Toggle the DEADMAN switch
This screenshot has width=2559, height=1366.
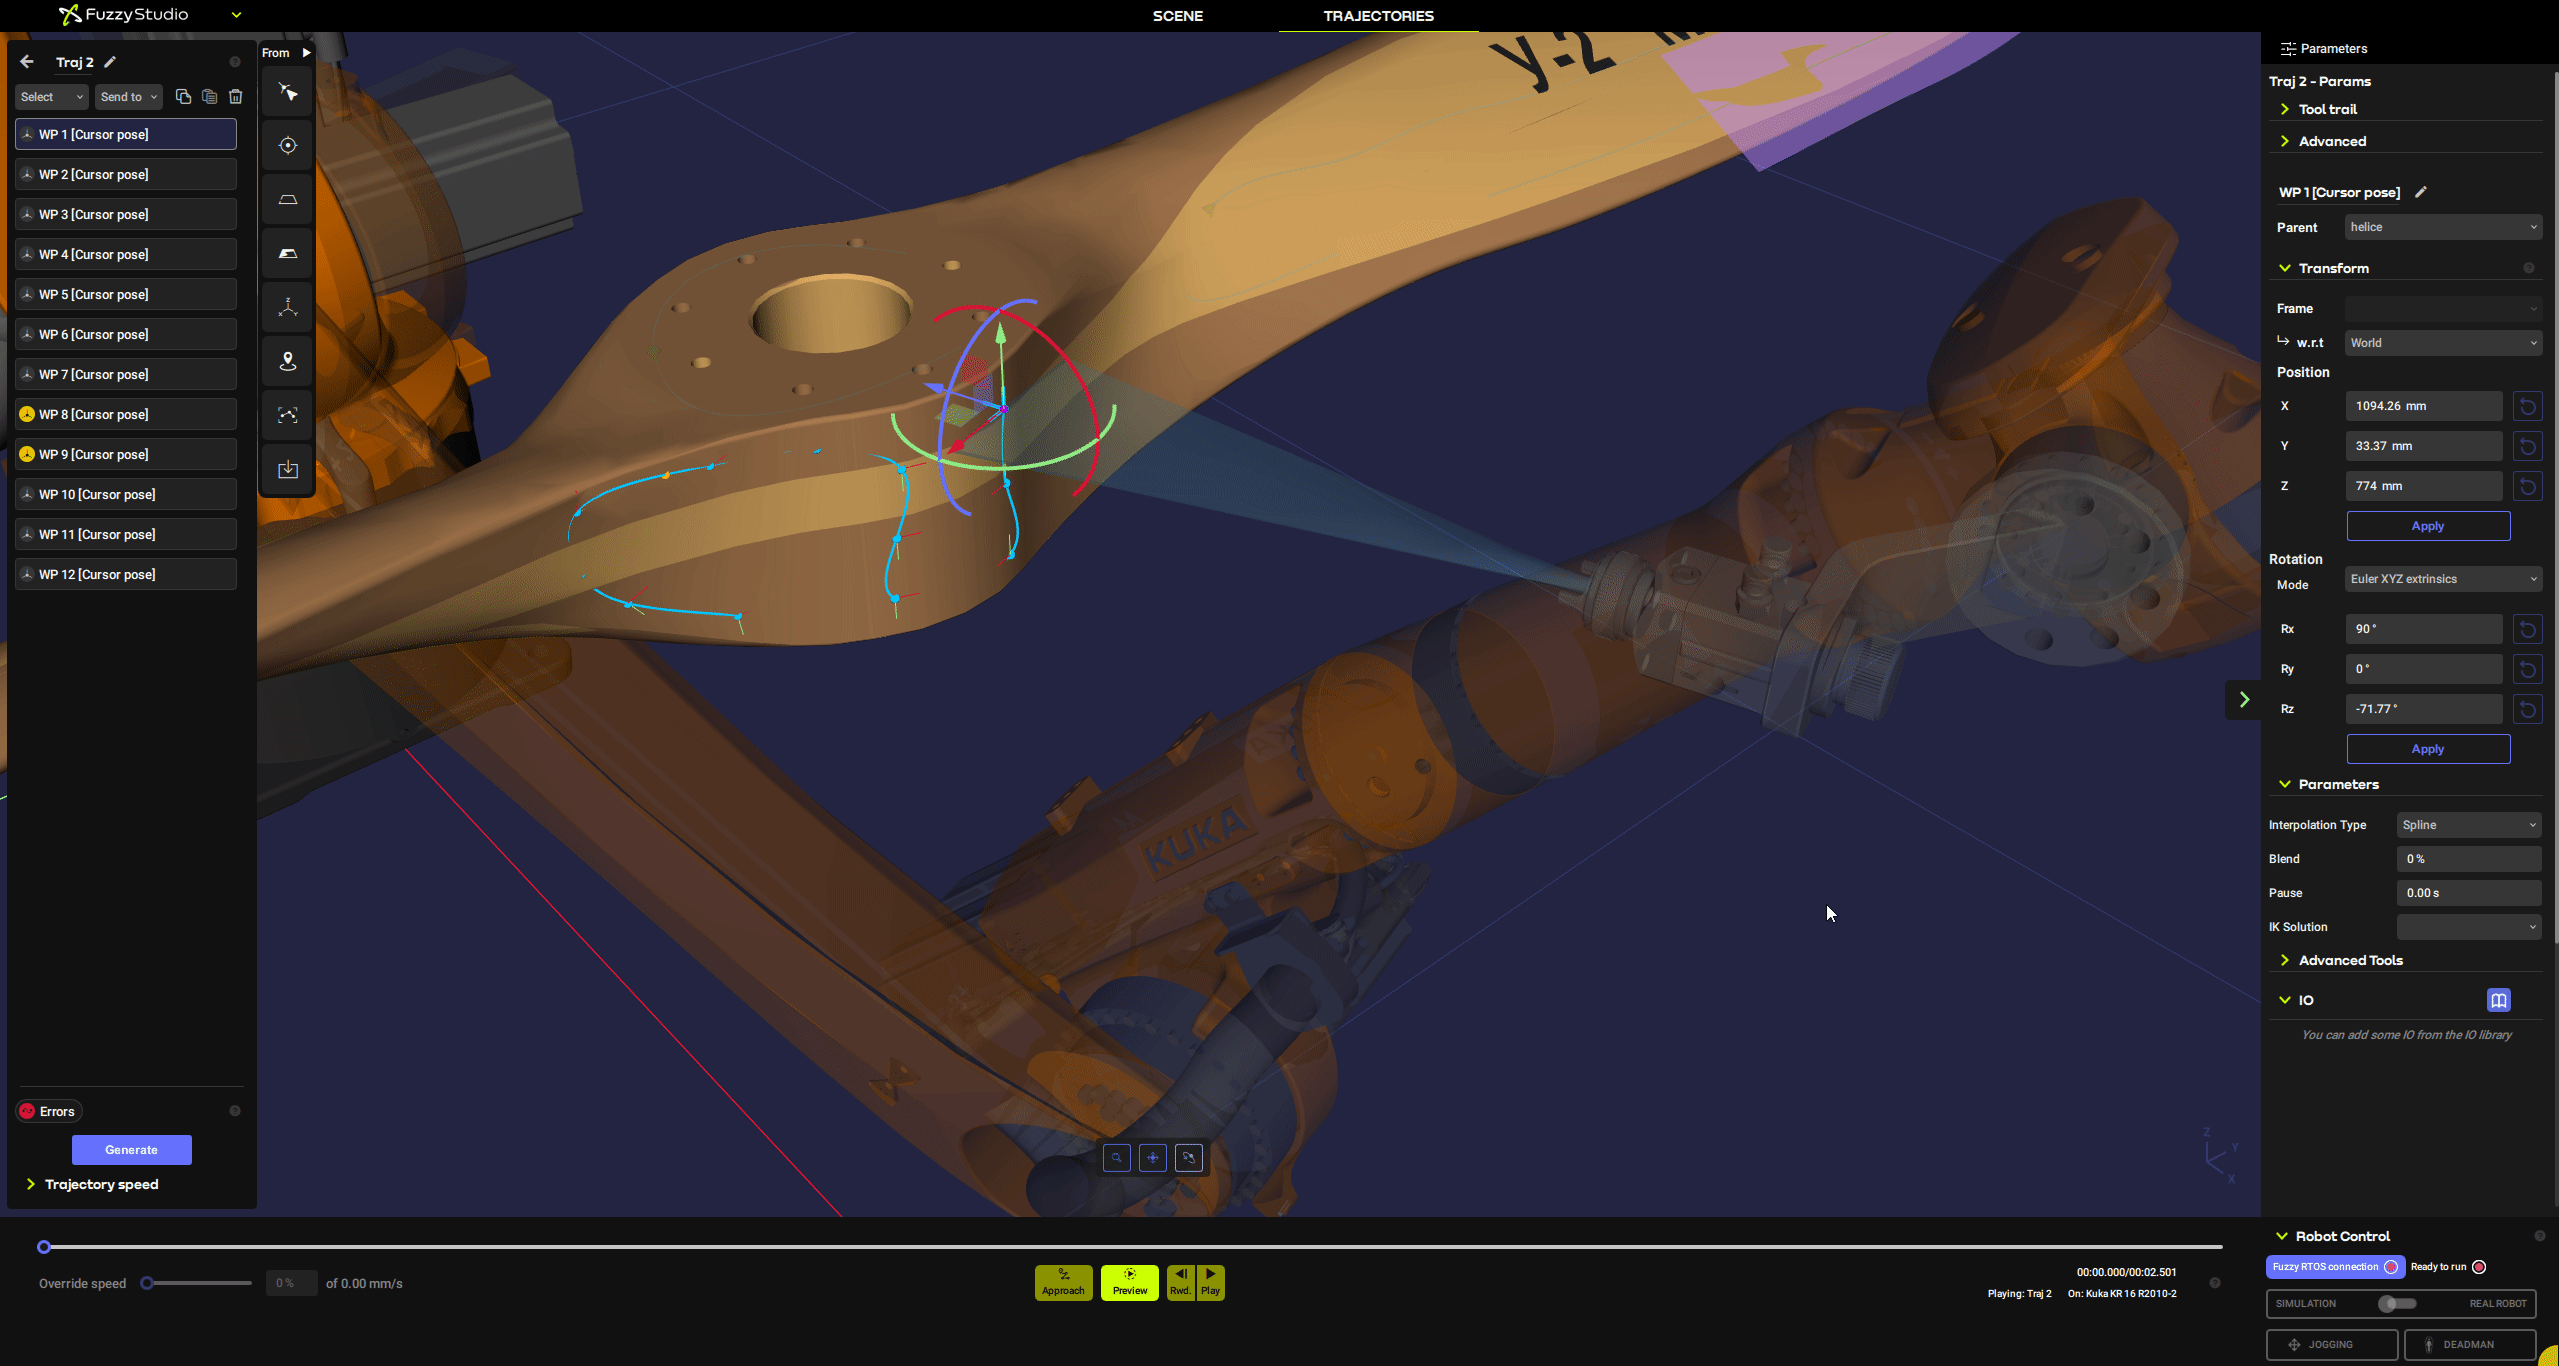pos(2469,1345)
